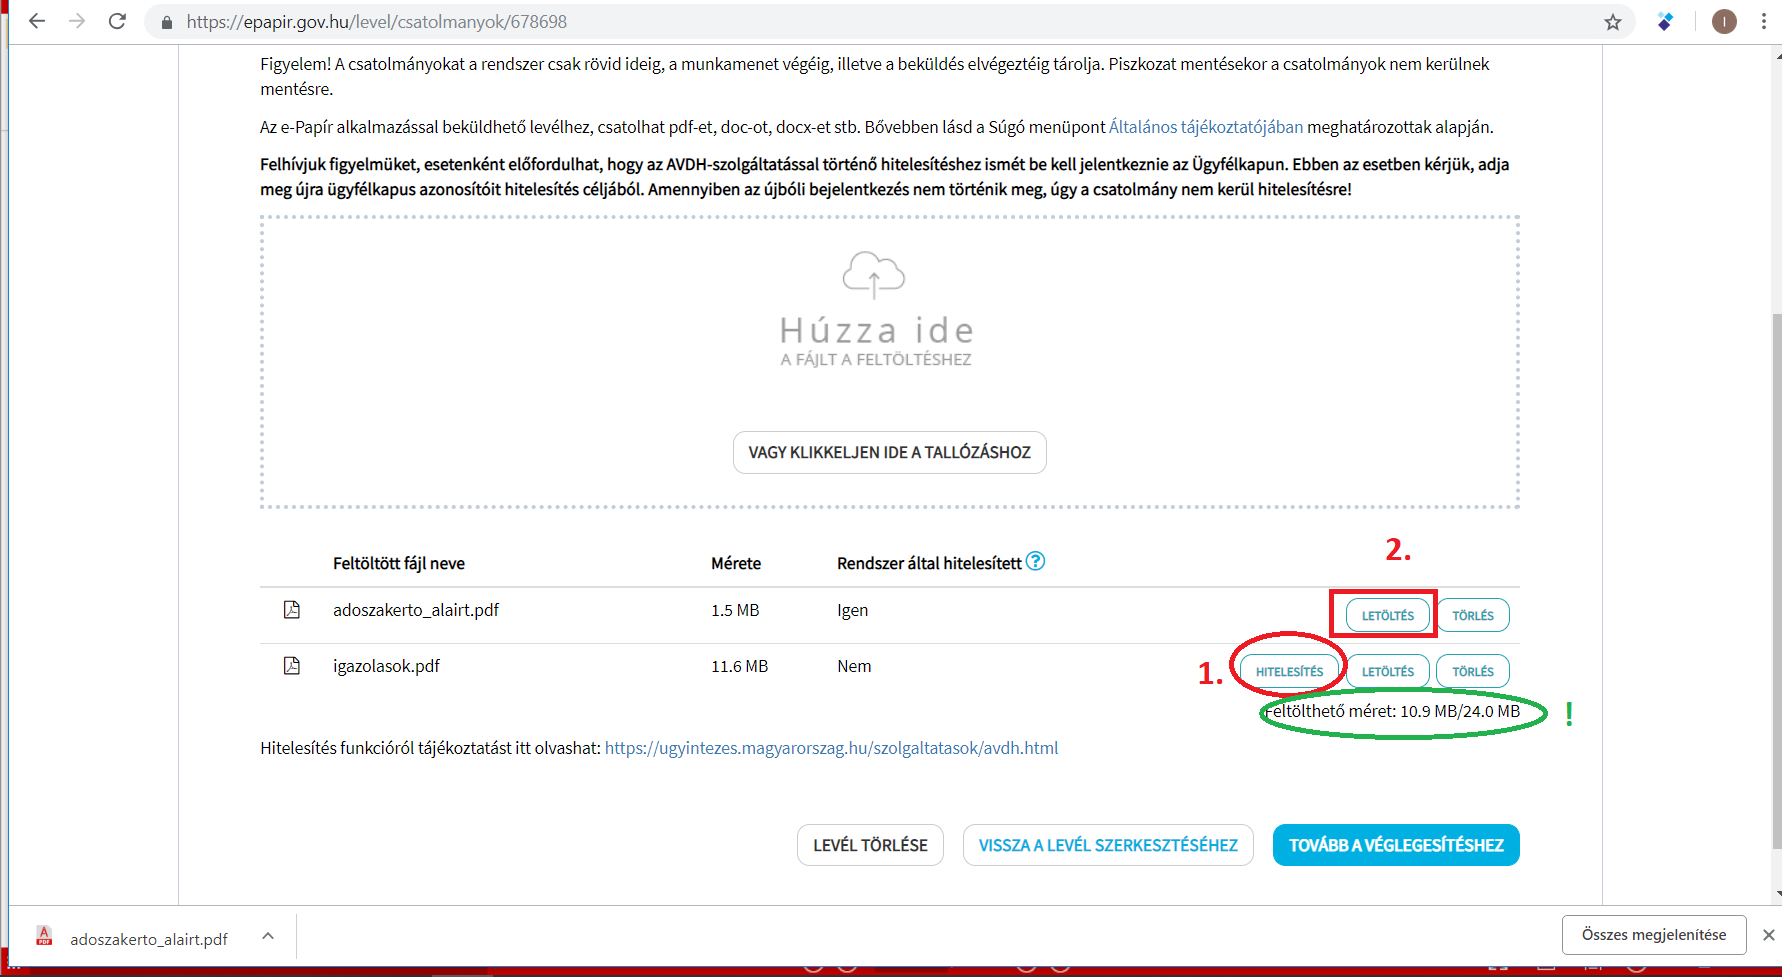
Task: Click PDF icon beside adoszakerto_alairt.pdf row
Action: tap(292, 610)
